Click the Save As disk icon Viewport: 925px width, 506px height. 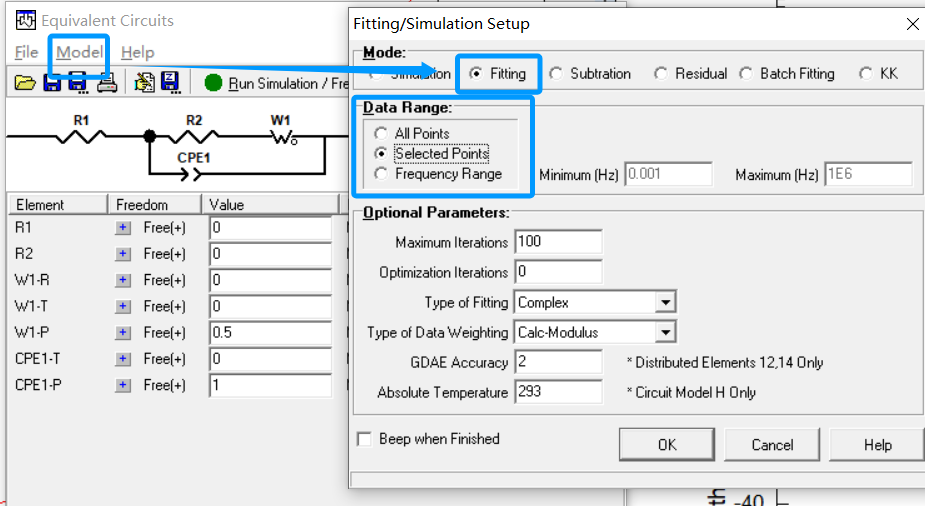[x=78, y=83]
